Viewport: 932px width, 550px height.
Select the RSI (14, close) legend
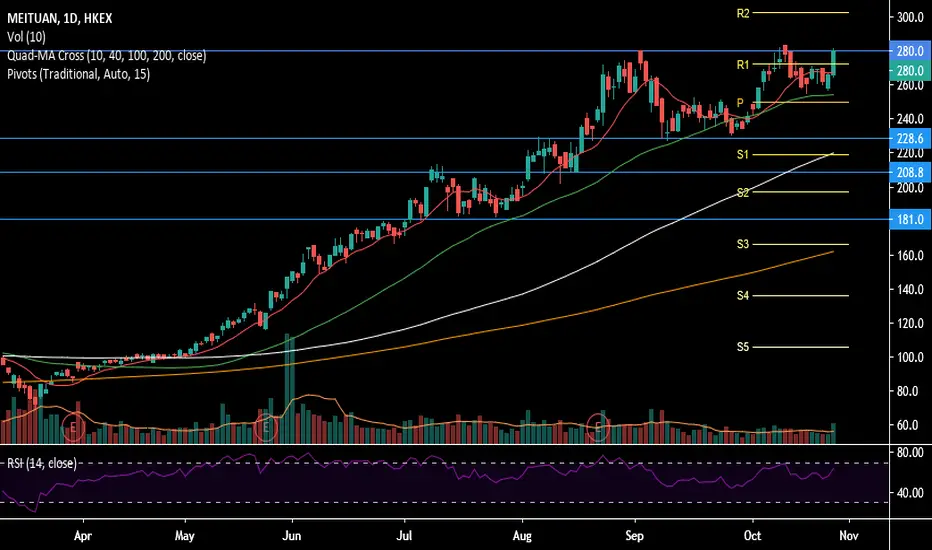(x=42, y=463)
